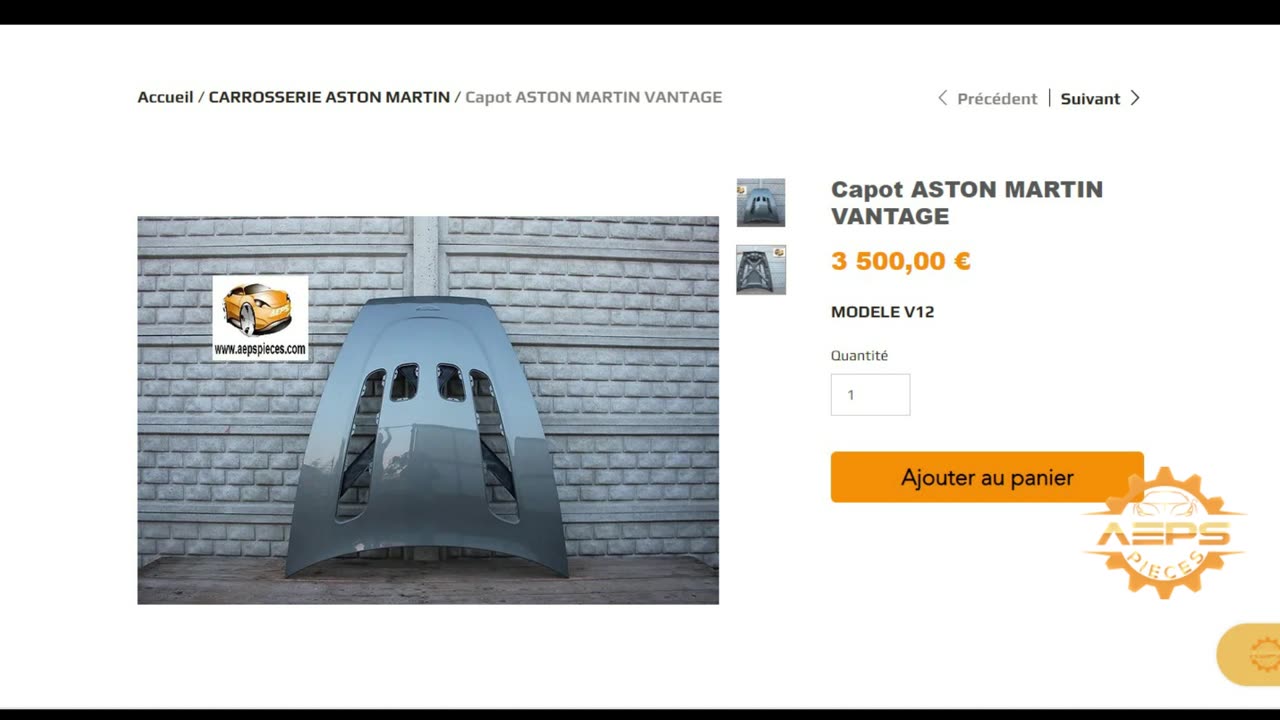Open CARROSSERIE ASTON MARTIN breadcrumb
The height and width of the screenshot is (720, 1280).
point(329,97)
